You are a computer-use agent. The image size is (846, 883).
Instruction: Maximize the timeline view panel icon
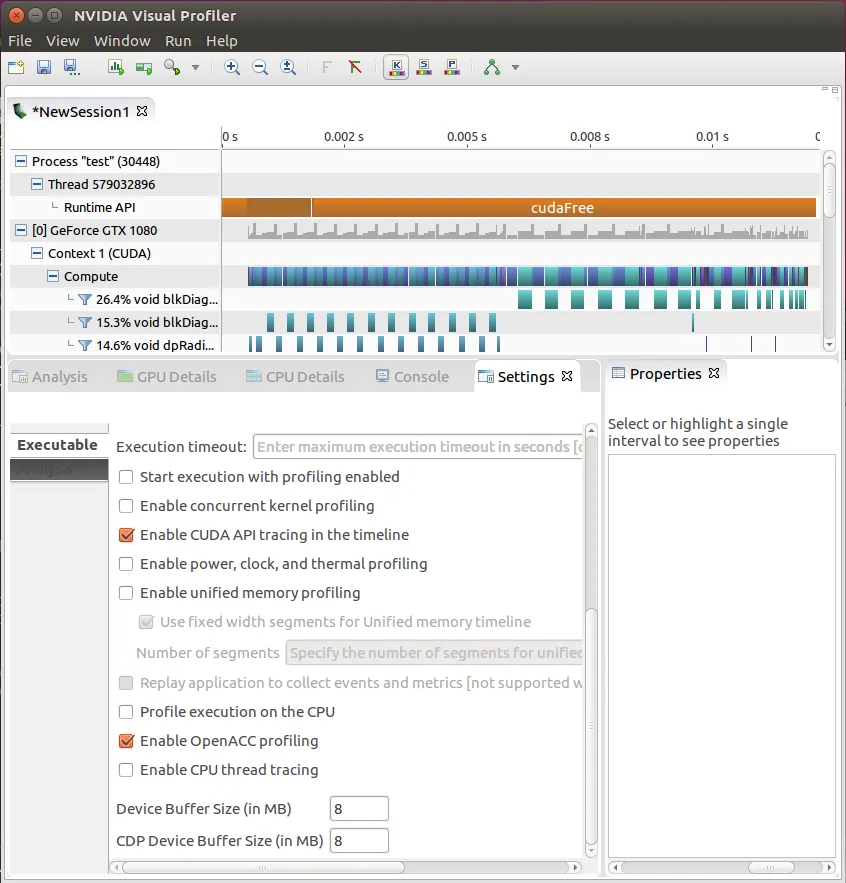[x=835, y=90]
